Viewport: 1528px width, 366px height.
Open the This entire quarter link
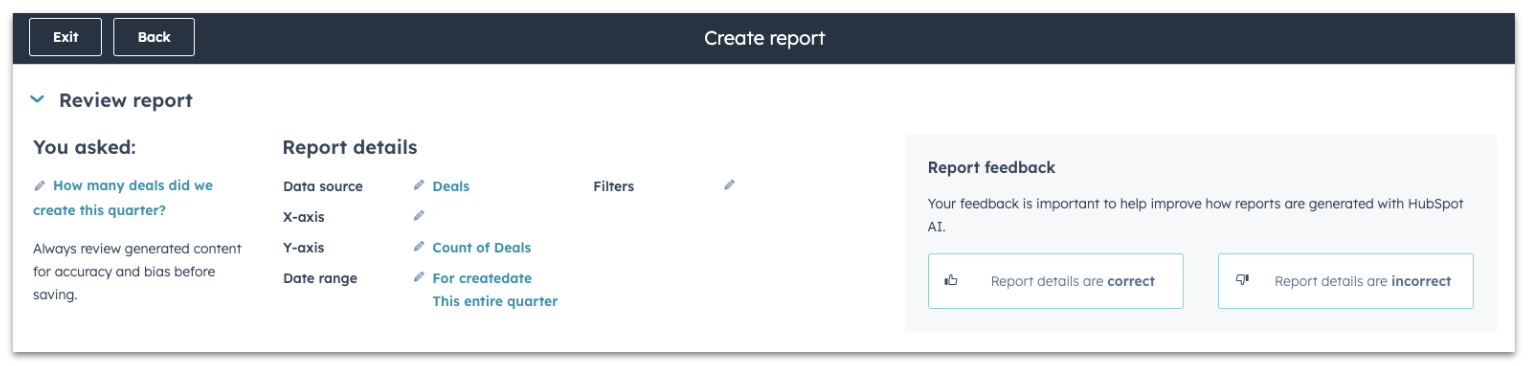point(495,301)
